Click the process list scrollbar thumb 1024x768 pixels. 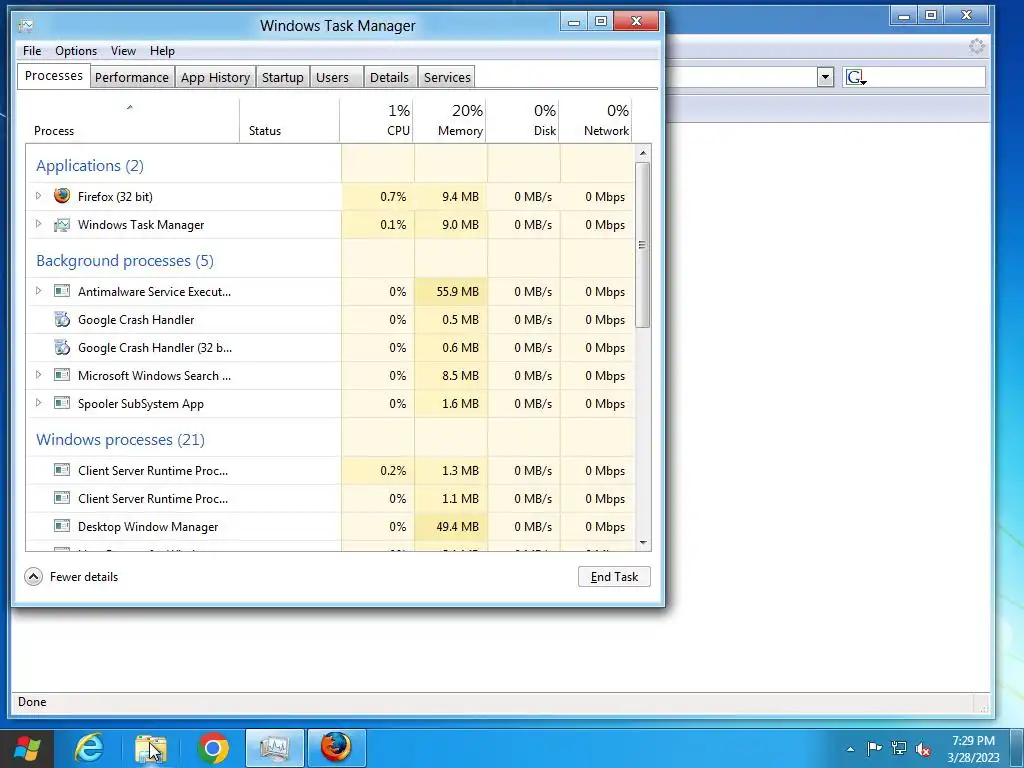643,245
